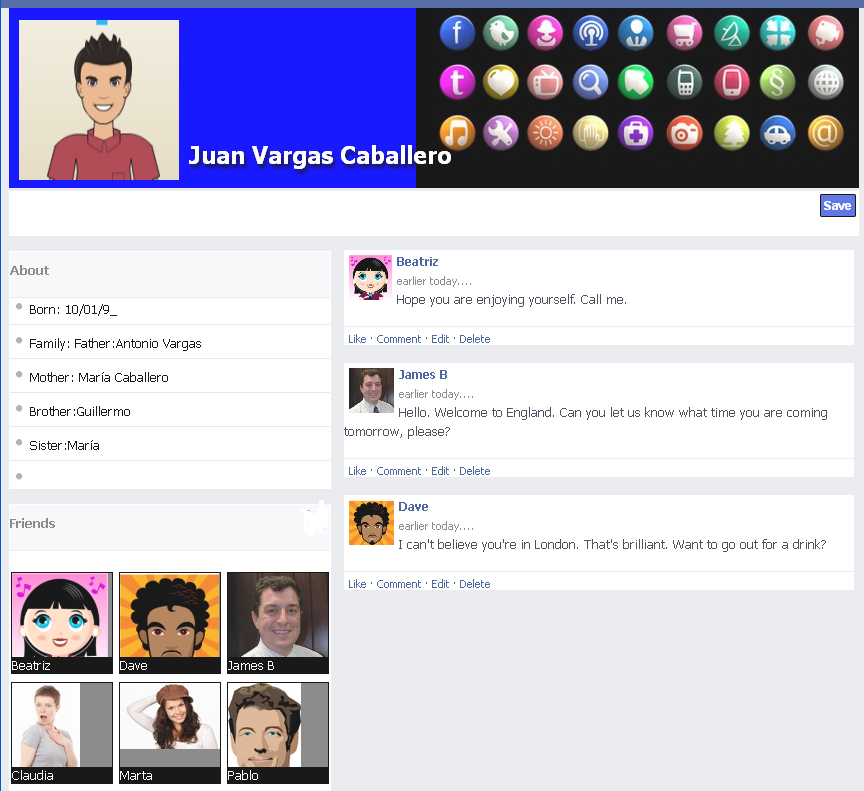Open Dave's profile from his post name
864x791 pixels.
coord(413,506)
